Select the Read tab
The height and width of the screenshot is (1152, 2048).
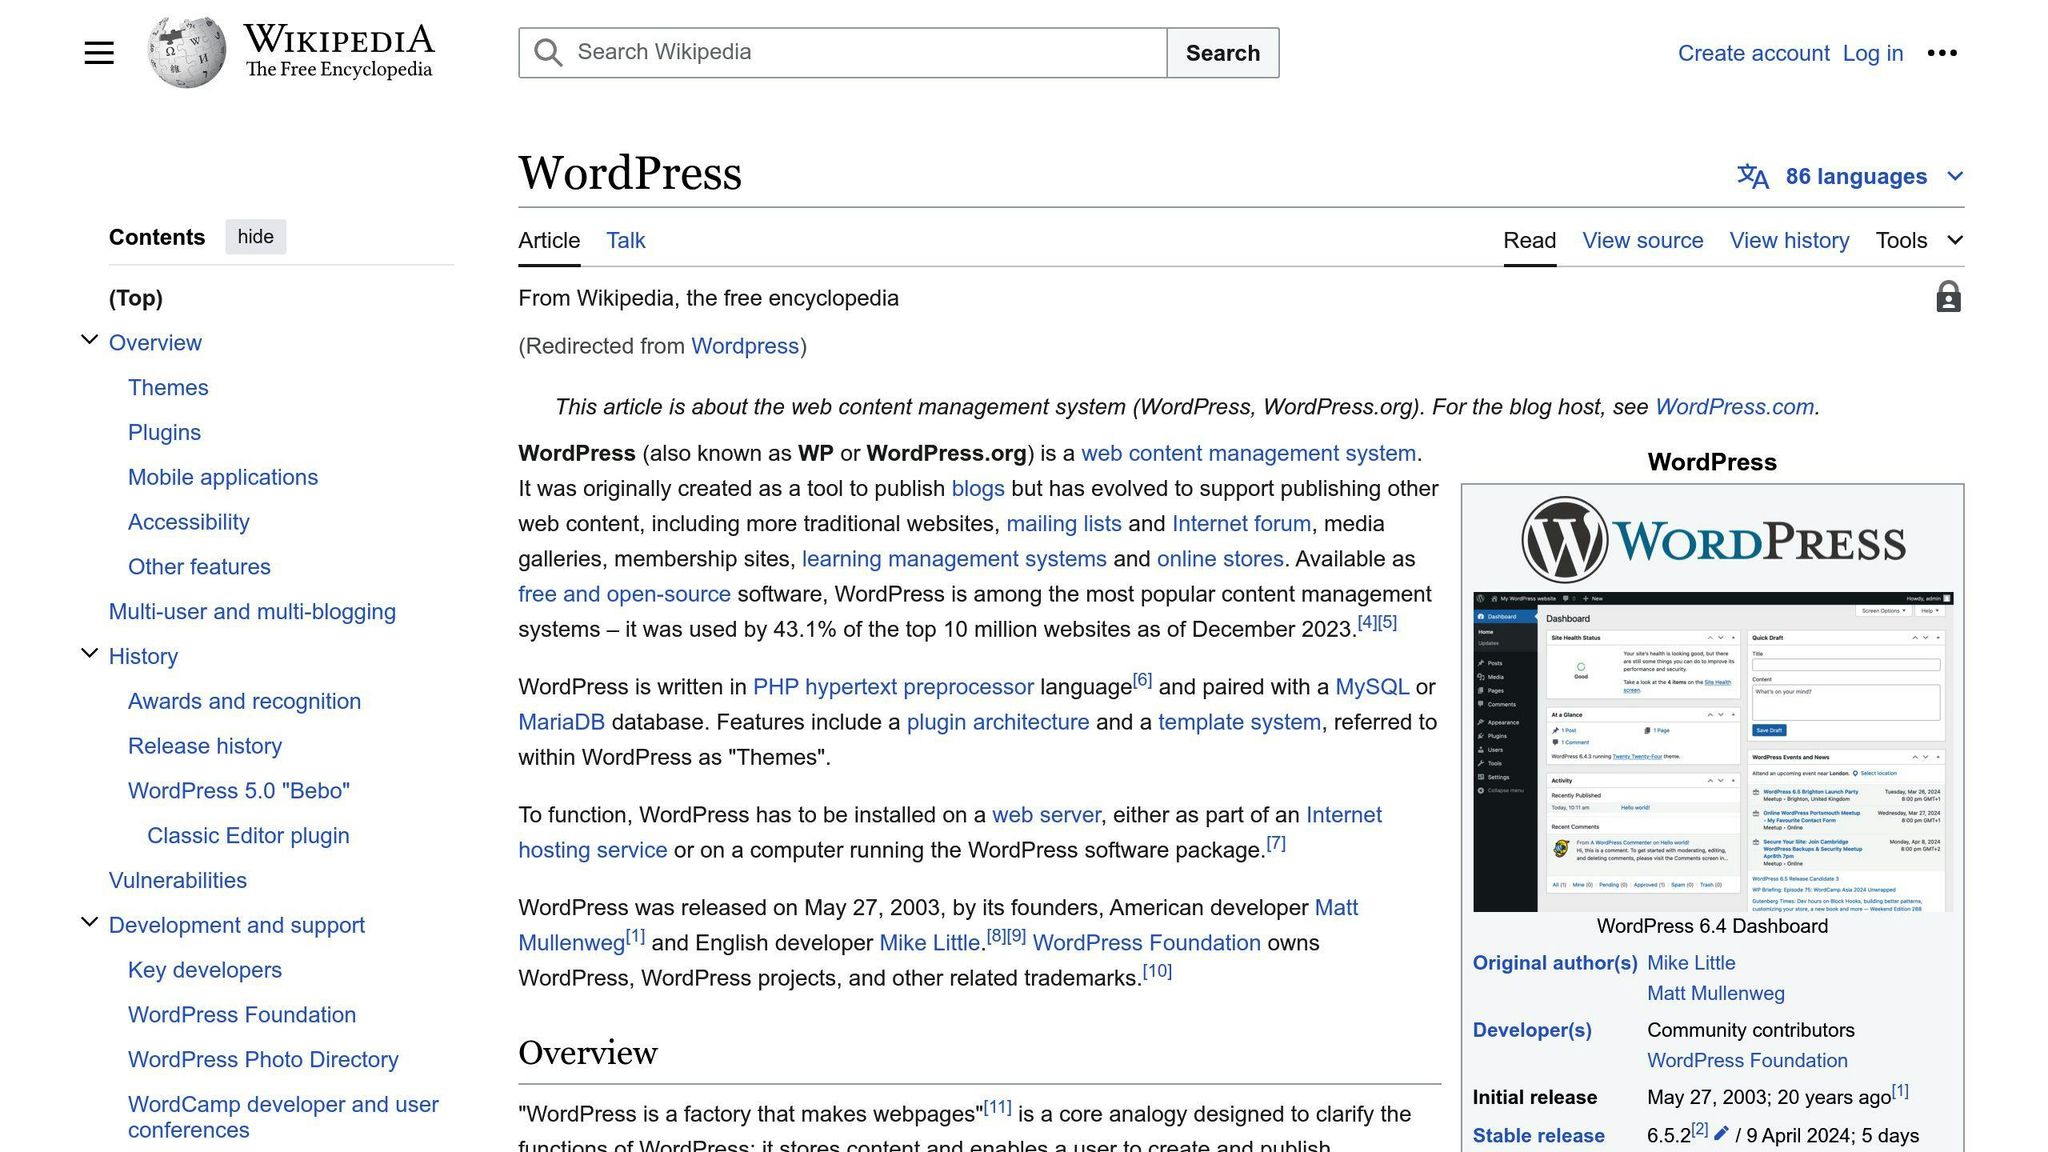coord(1529,240)
